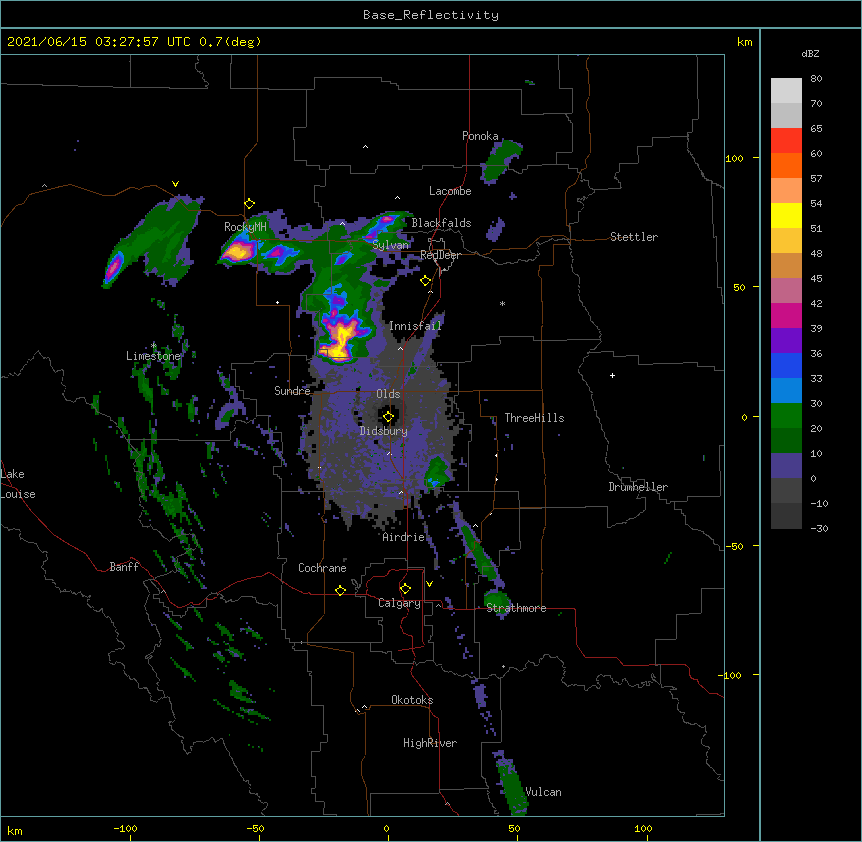This screenshot has width=862, height=842.
Task: Click the Didsbury label
Action: click(x=384, y=431)
